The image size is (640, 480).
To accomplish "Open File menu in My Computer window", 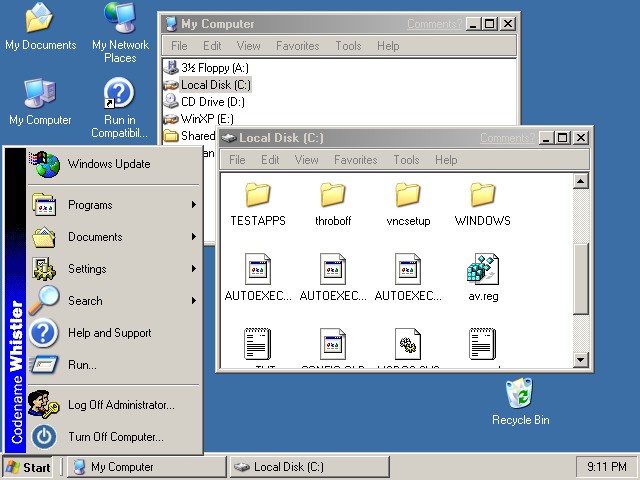I will point(179,46).
